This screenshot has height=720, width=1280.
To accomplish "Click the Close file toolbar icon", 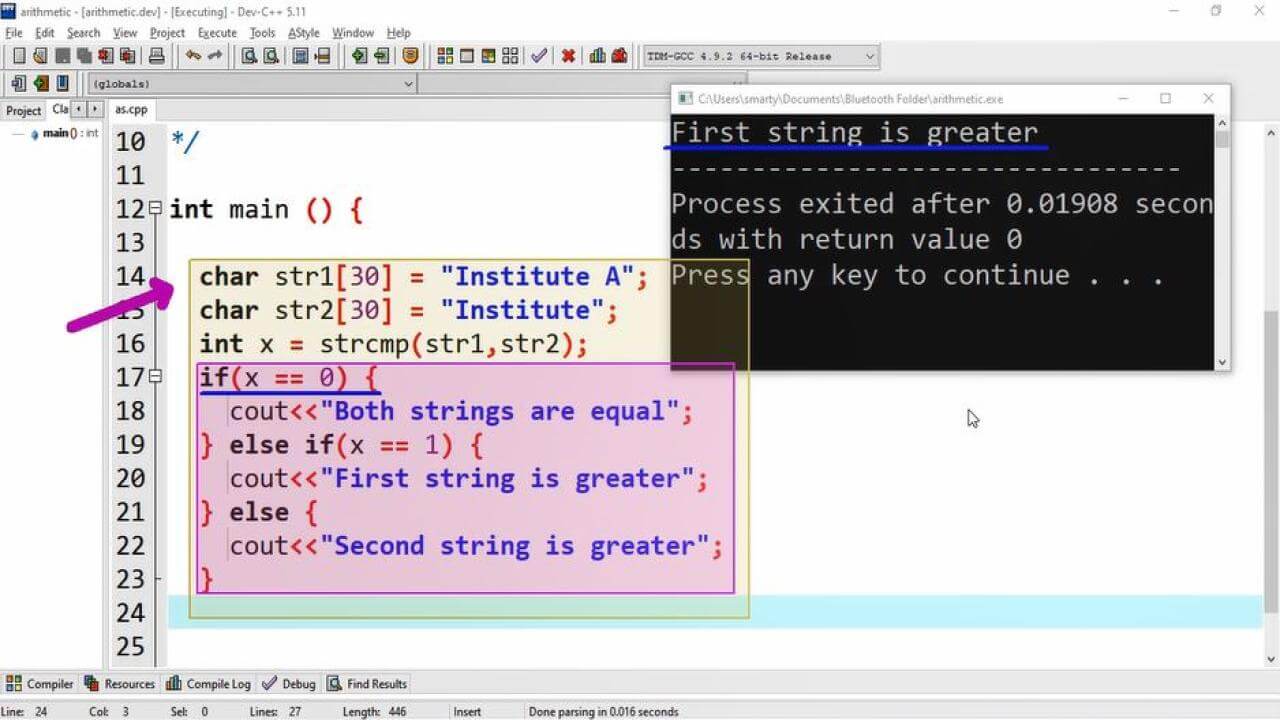I will (106, 56).
